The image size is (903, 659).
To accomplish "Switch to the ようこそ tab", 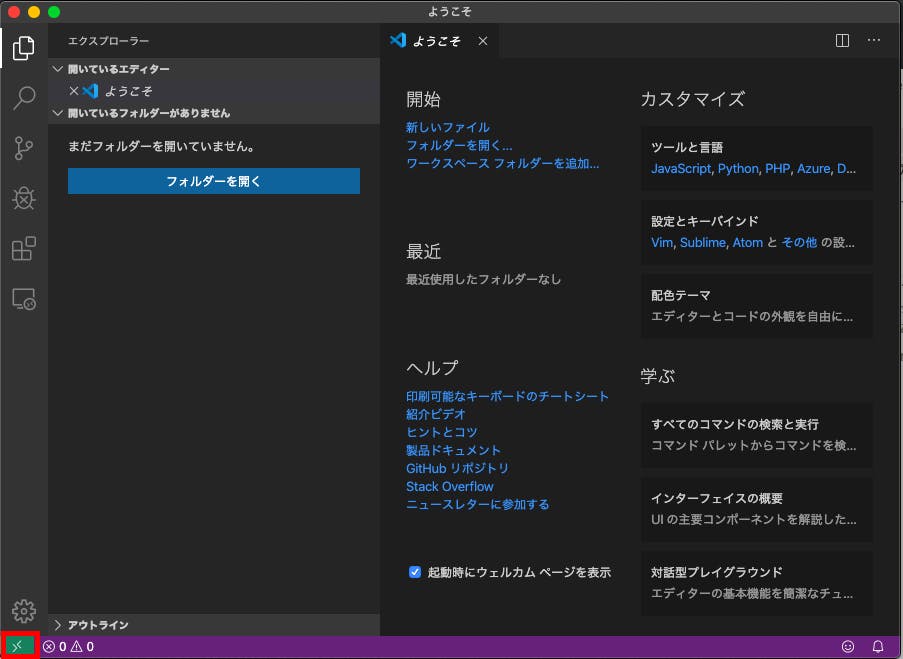I will point(437,41).
